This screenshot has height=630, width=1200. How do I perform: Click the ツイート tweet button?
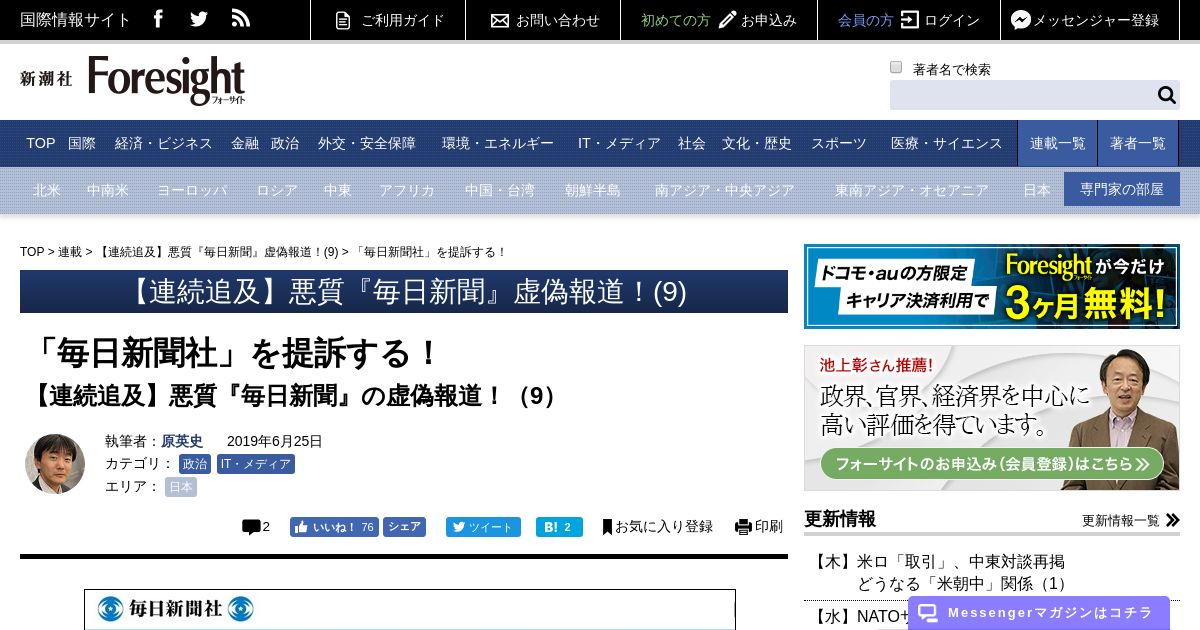pyautogui.click(x=483, y=527)
